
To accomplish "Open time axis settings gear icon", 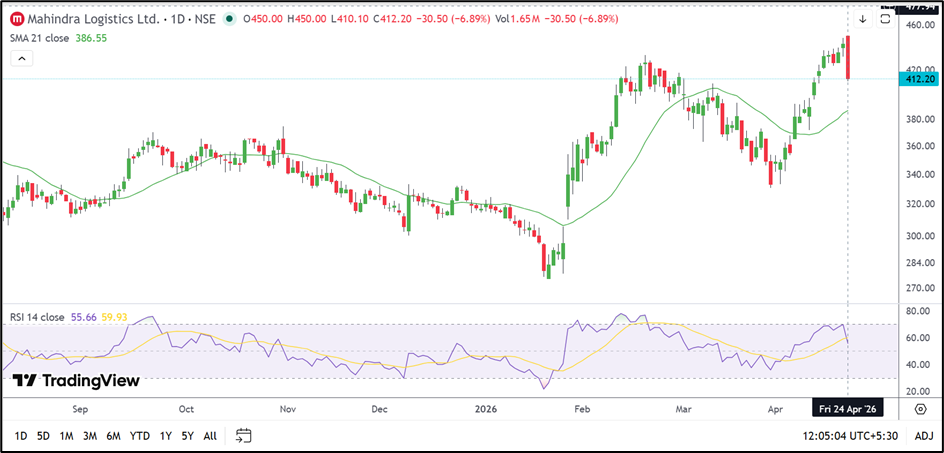I will coord(918,410).
